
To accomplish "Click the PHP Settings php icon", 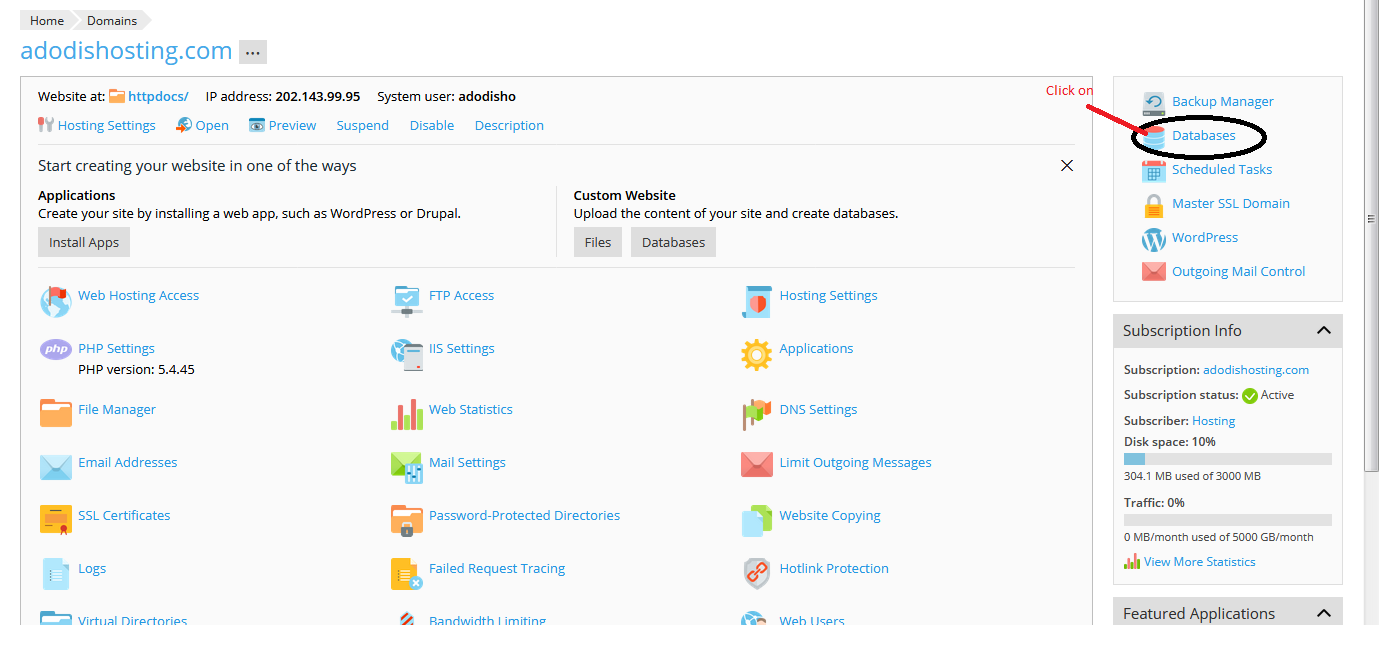I will point(55,349).
